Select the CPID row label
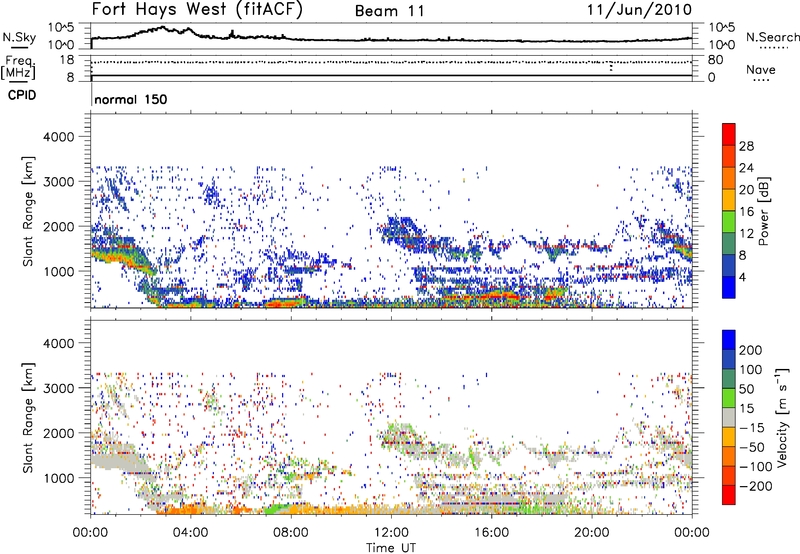The image size is (800, 554). coord(22,95)
